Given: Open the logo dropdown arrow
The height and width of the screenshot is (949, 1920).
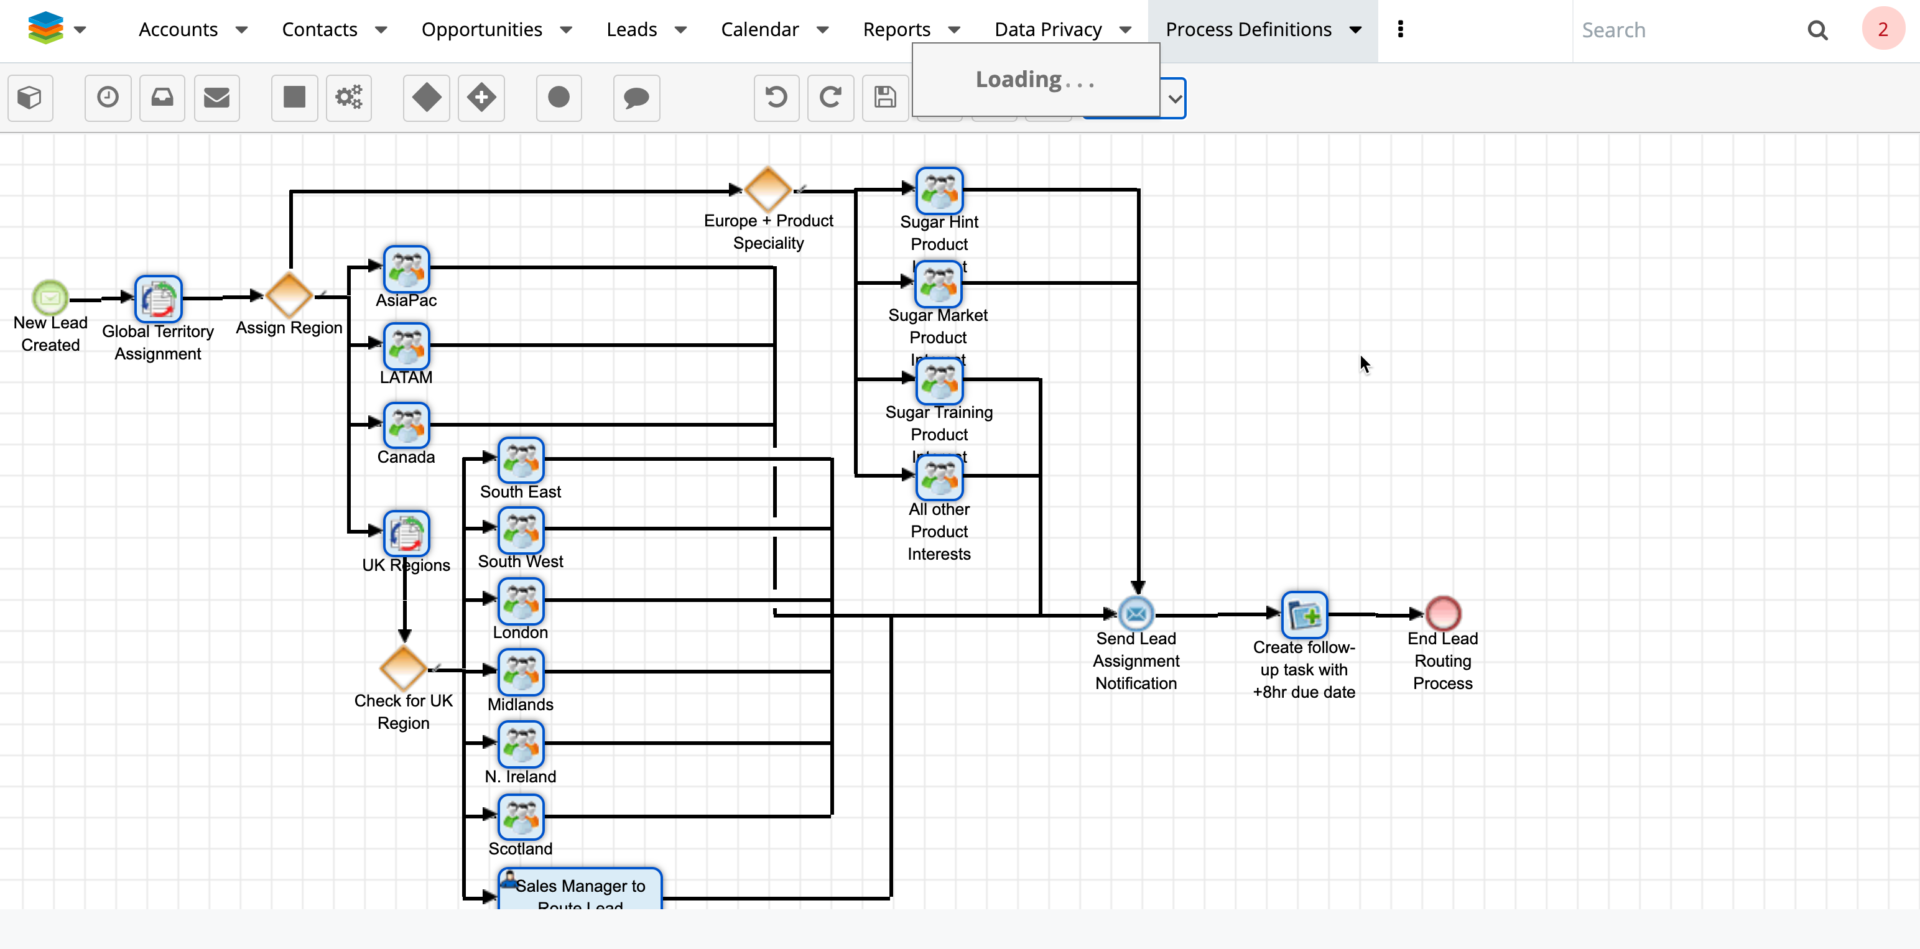Looking at the screenshot, I should coord(80,30).
